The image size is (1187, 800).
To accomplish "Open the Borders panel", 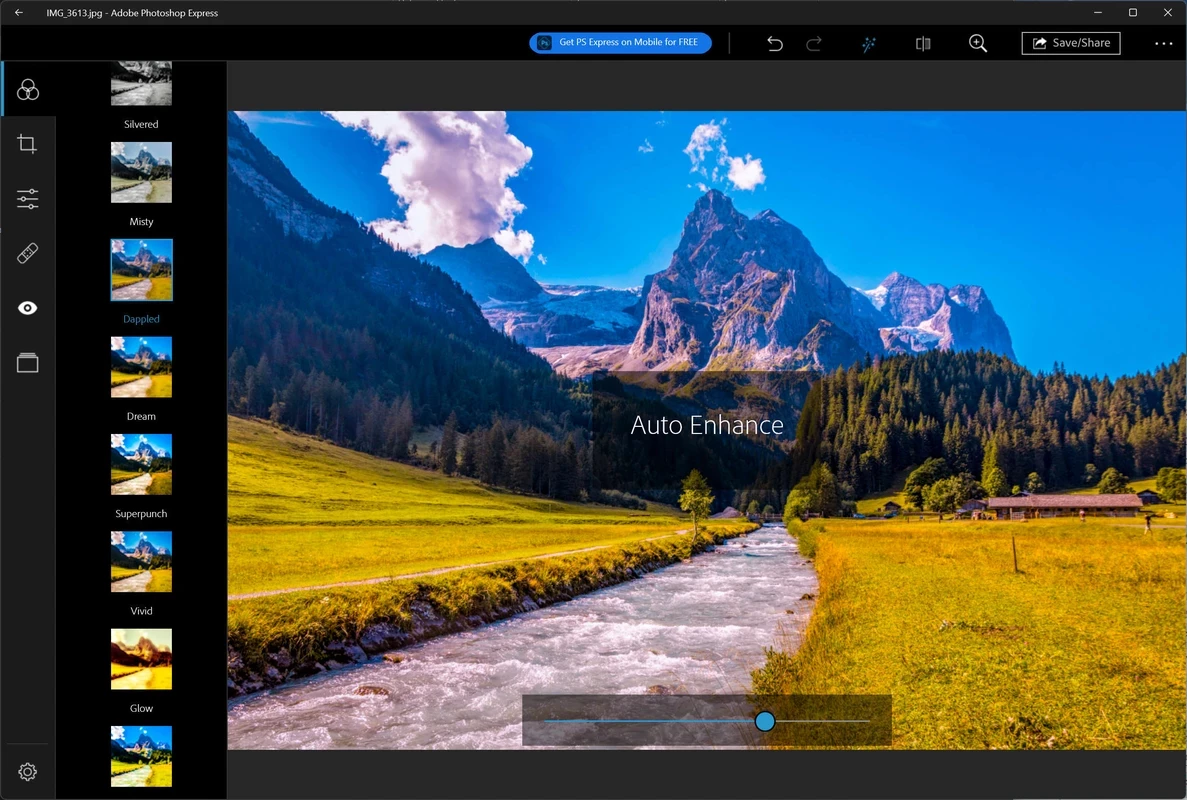I will tap(28, 363).
